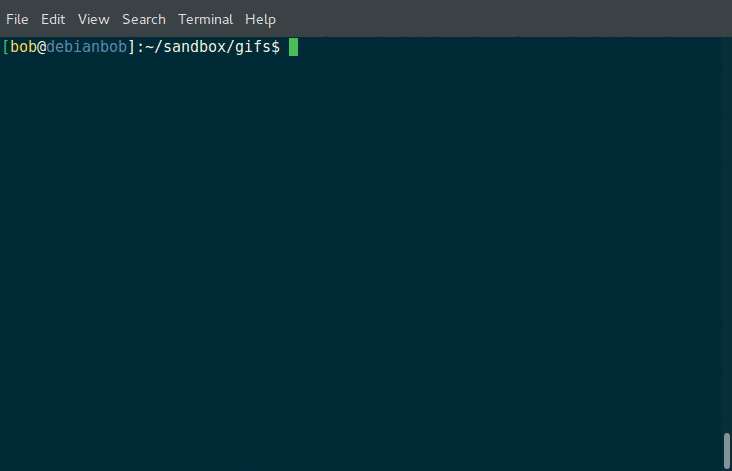The width and height of the screenshot is (732, 471).
Task: Open the Search menu
Action: coord(144,19)
